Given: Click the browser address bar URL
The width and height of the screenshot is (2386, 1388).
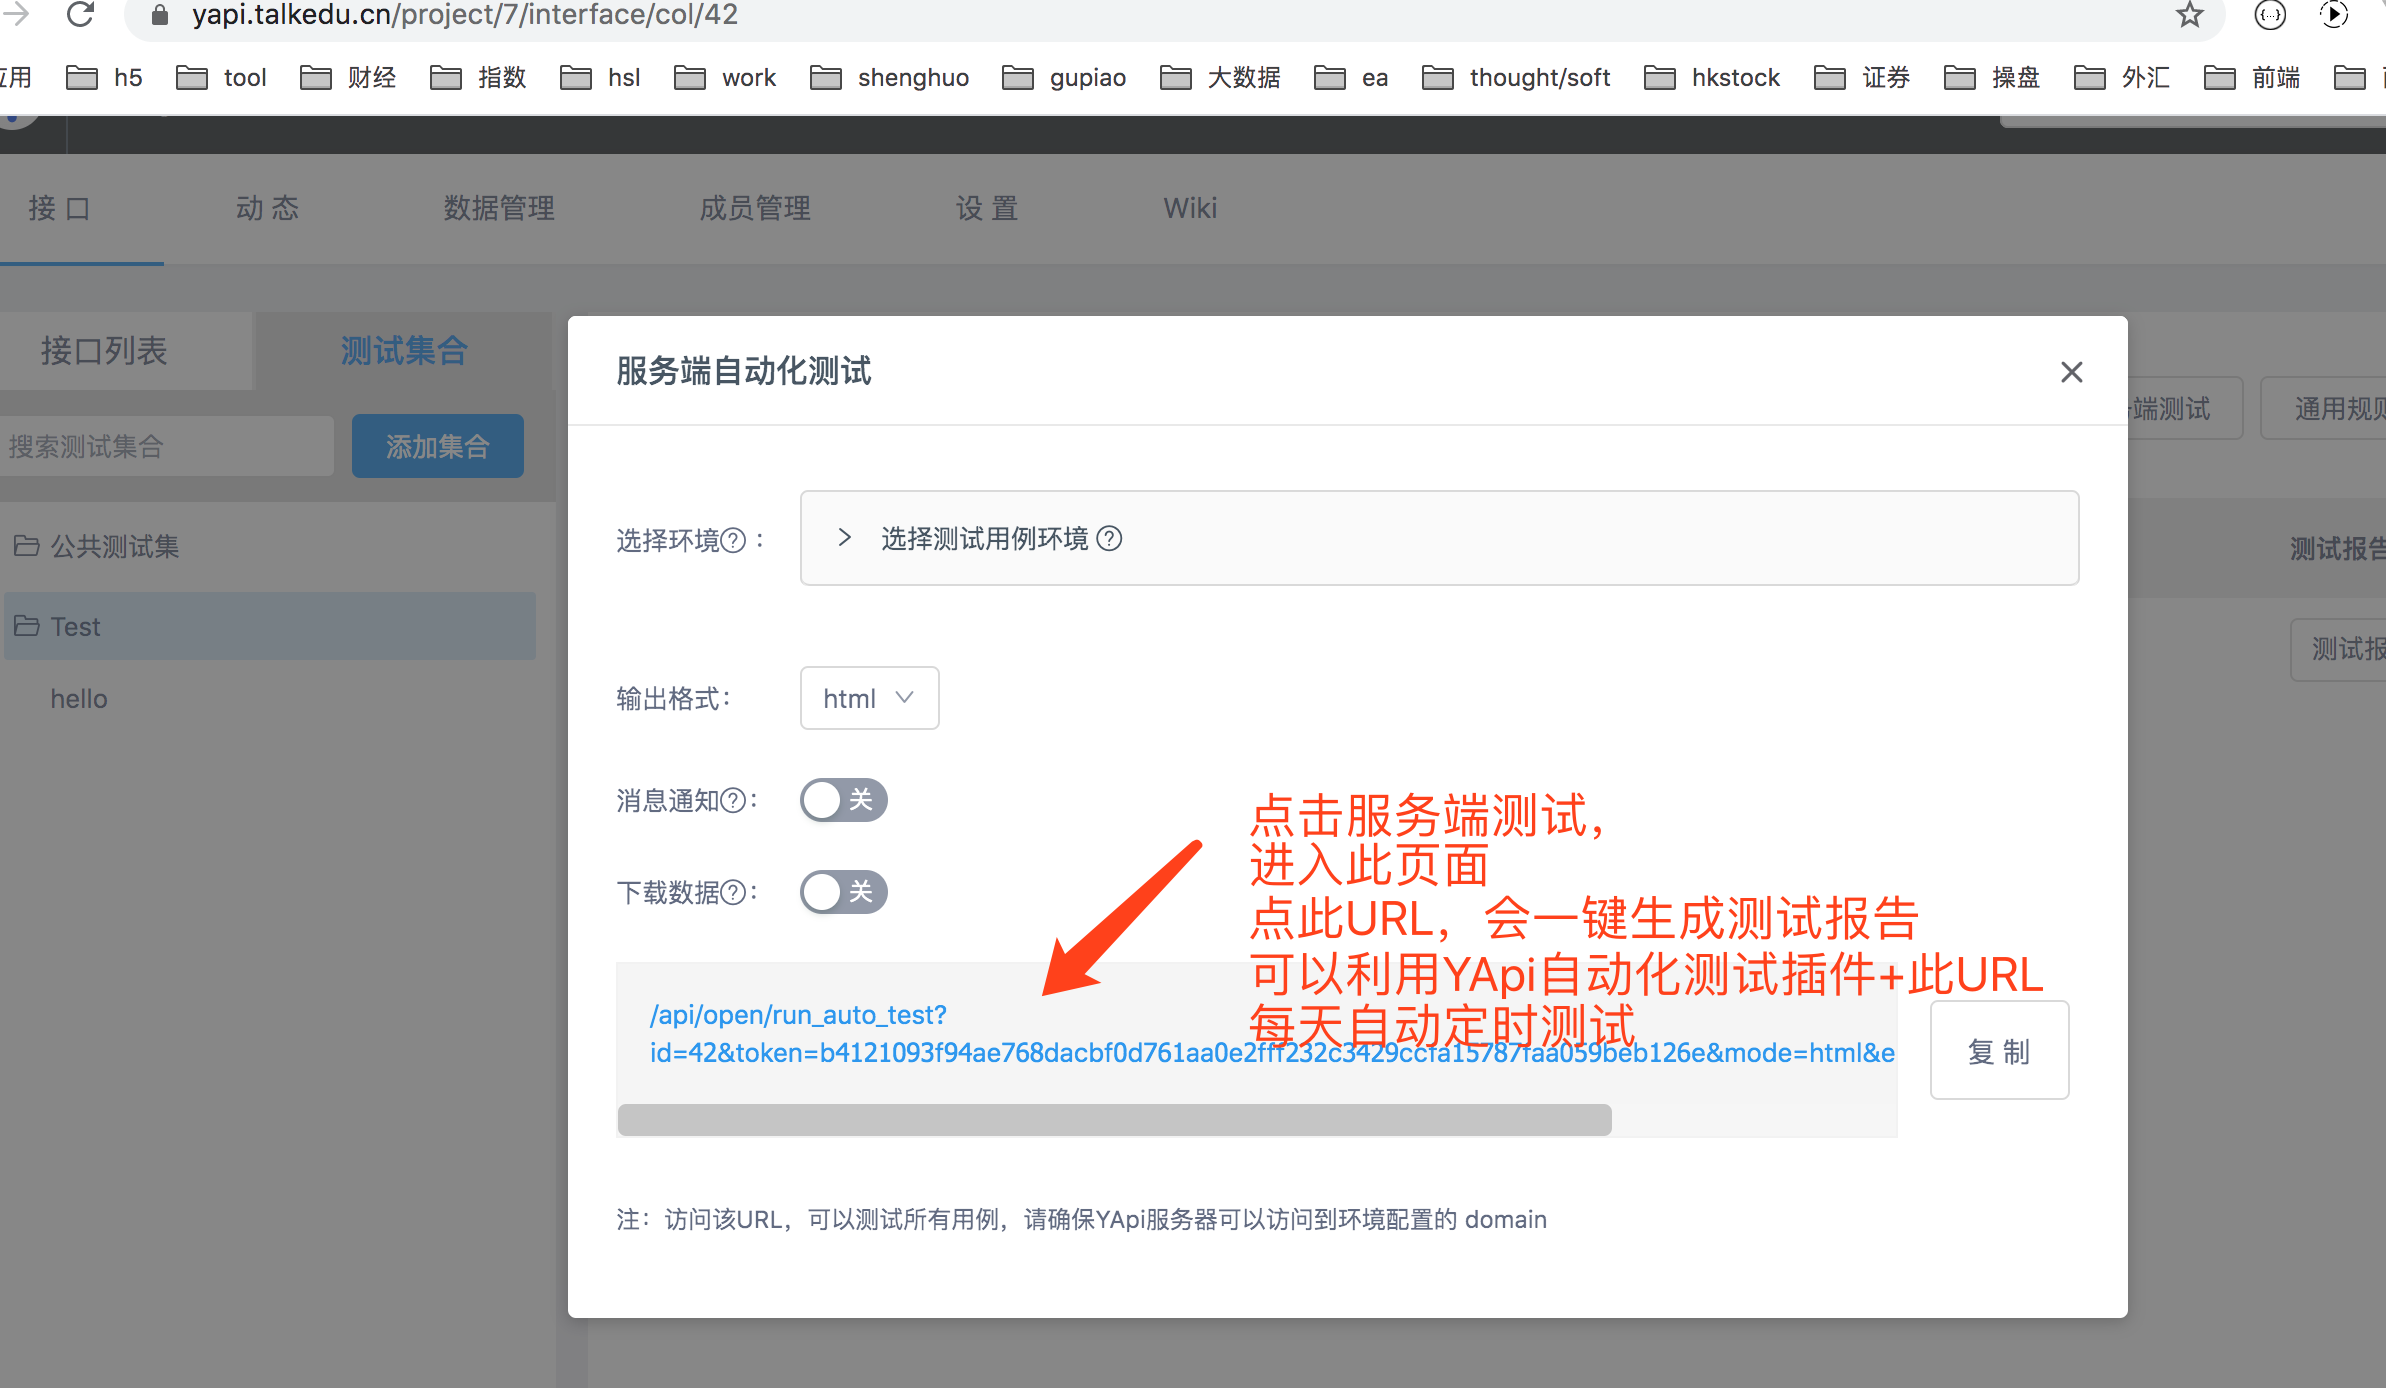Looking at the screenshot, I should coord(465,15).
